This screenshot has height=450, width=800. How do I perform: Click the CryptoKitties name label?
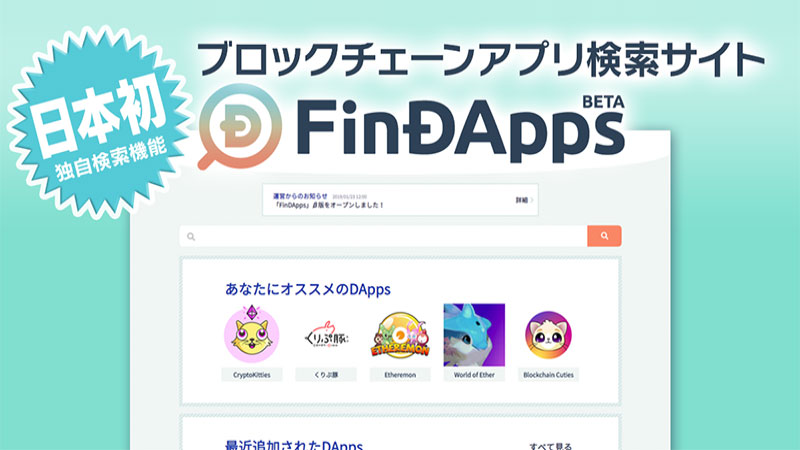[x=252, y=374]
